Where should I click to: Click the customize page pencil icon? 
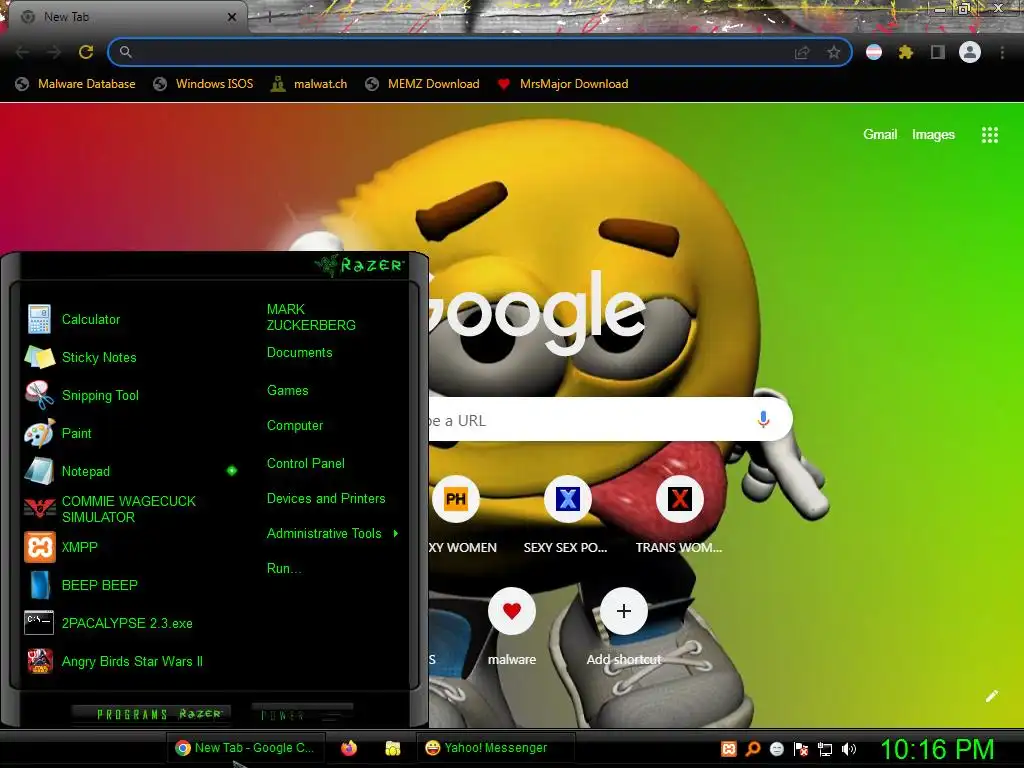[991, 696]
